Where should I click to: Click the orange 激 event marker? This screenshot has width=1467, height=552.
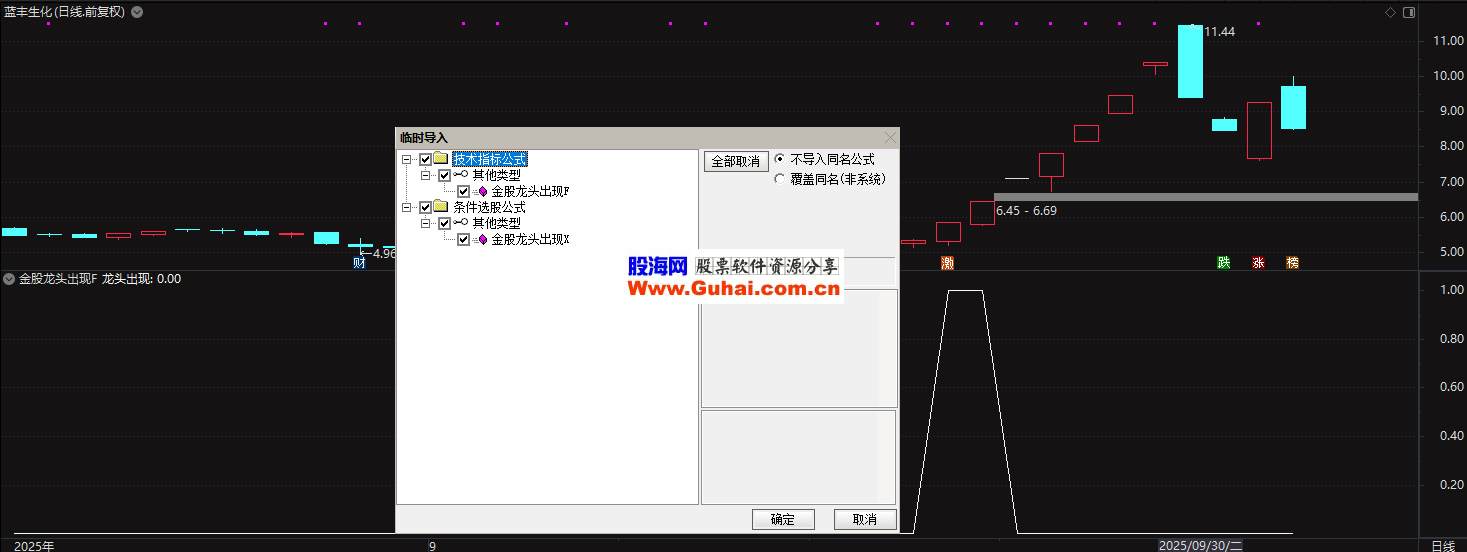tap(947, 263)
